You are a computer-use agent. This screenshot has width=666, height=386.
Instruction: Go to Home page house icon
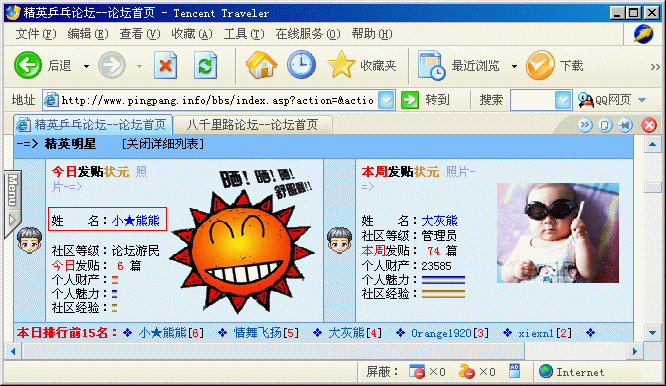pyautogui.click(x=261, y=65)
